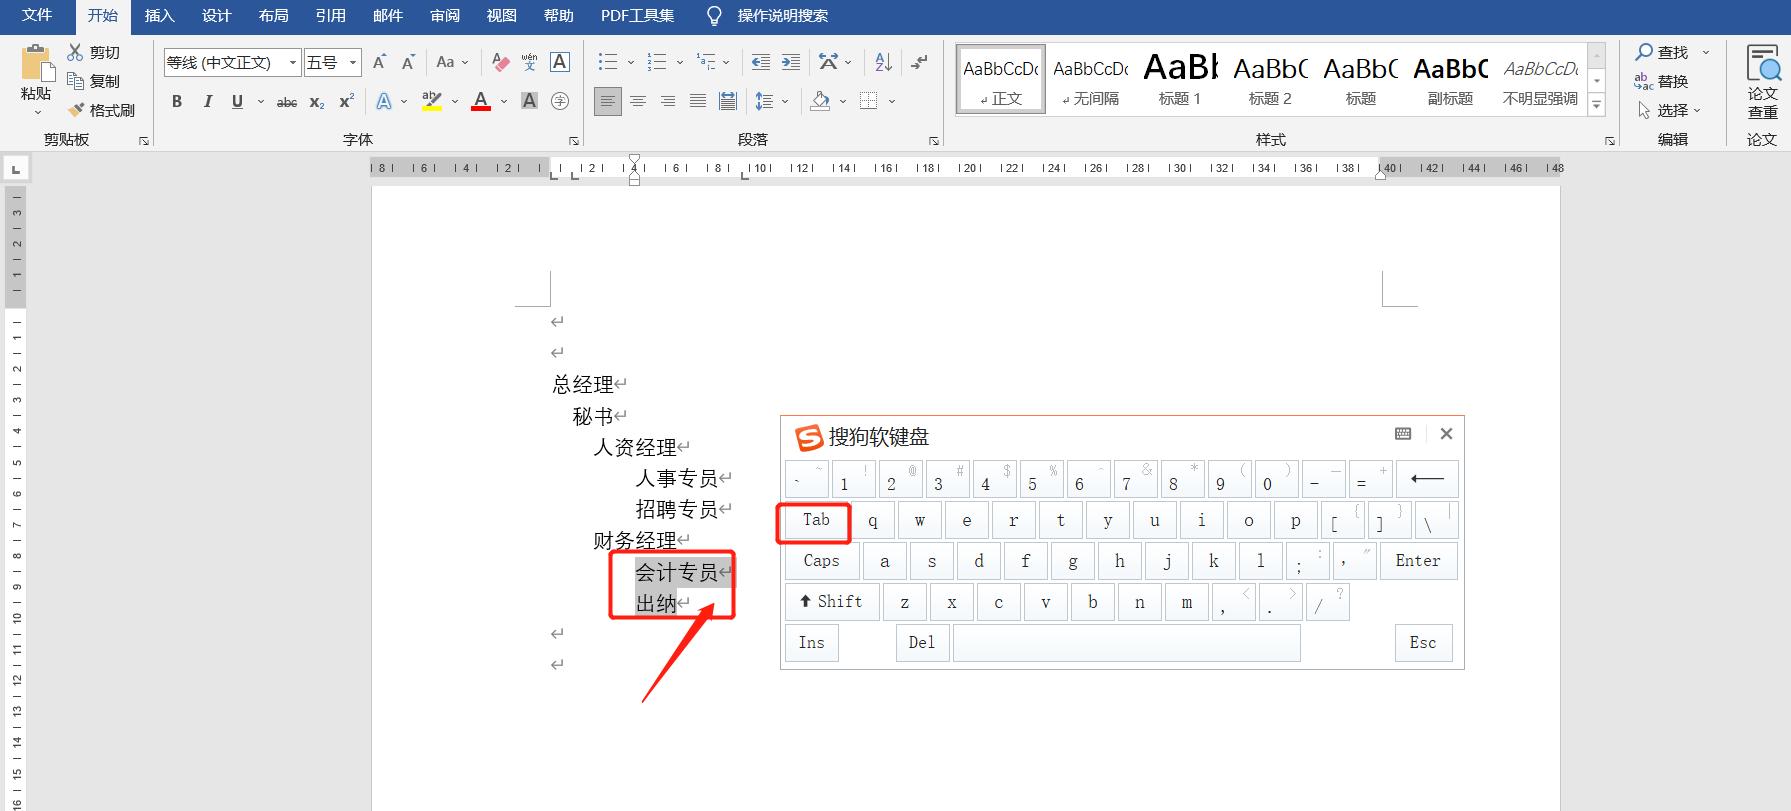Viewport: 1791px width, 811px height.
Task: Click the Copy (复制) icon
Action: pos(75,81)
